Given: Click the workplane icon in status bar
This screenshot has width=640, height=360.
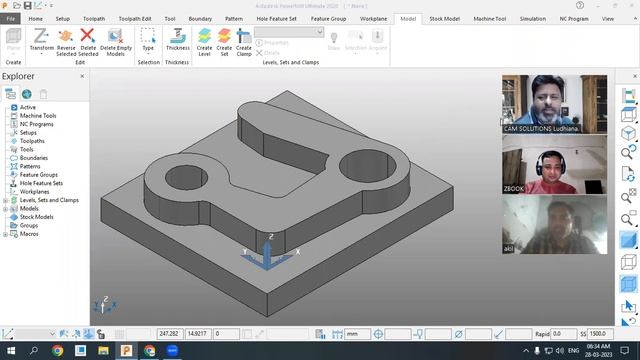Looking at the screenshot, I should point(8,334).
